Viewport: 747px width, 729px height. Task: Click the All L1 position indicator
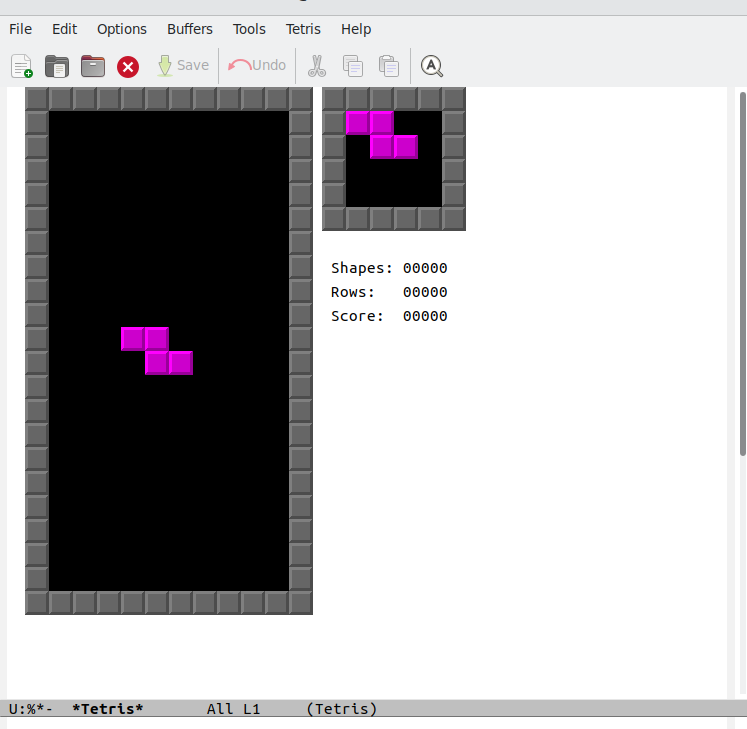tap(233, 709)
